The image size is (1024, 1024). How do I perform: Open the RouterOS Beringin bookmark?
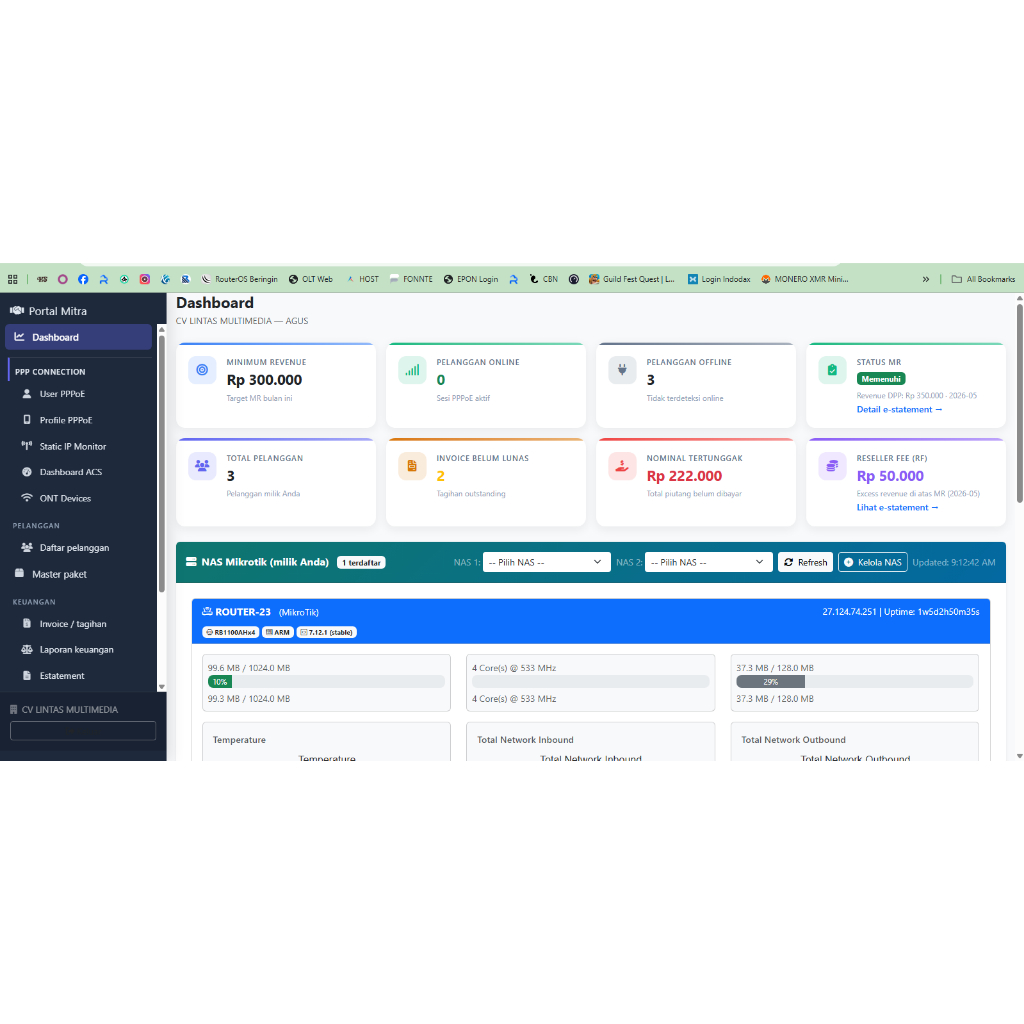[239, 280]
